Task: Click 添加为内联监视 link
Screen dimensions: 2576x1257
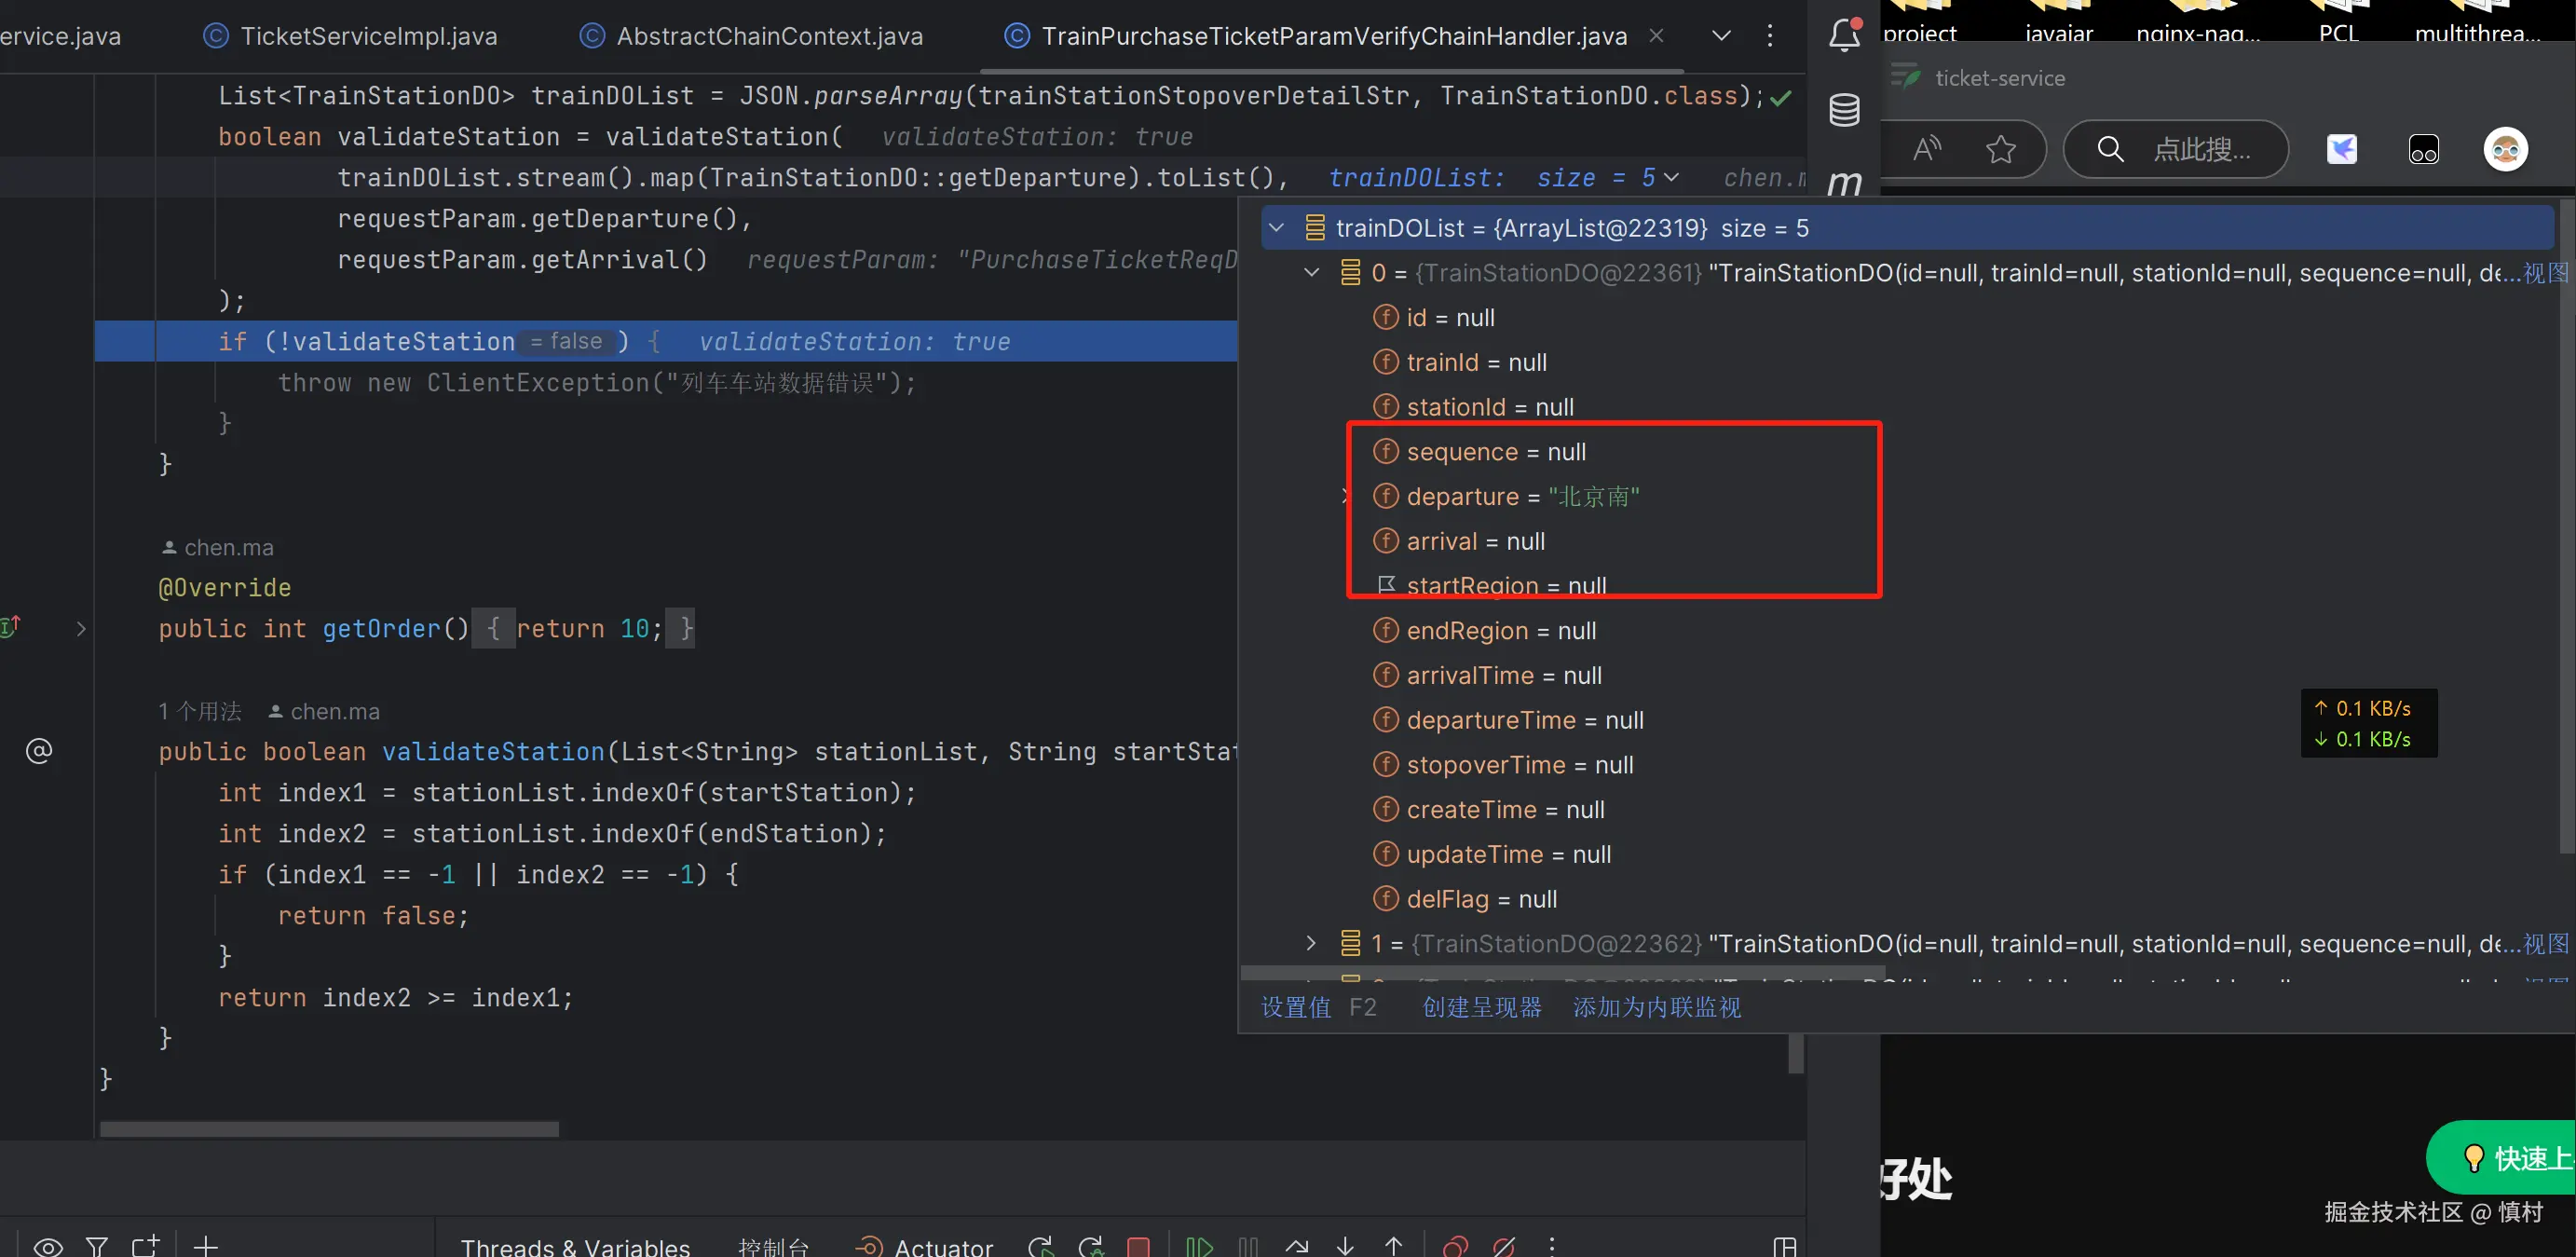Action: point(1656,1007)
